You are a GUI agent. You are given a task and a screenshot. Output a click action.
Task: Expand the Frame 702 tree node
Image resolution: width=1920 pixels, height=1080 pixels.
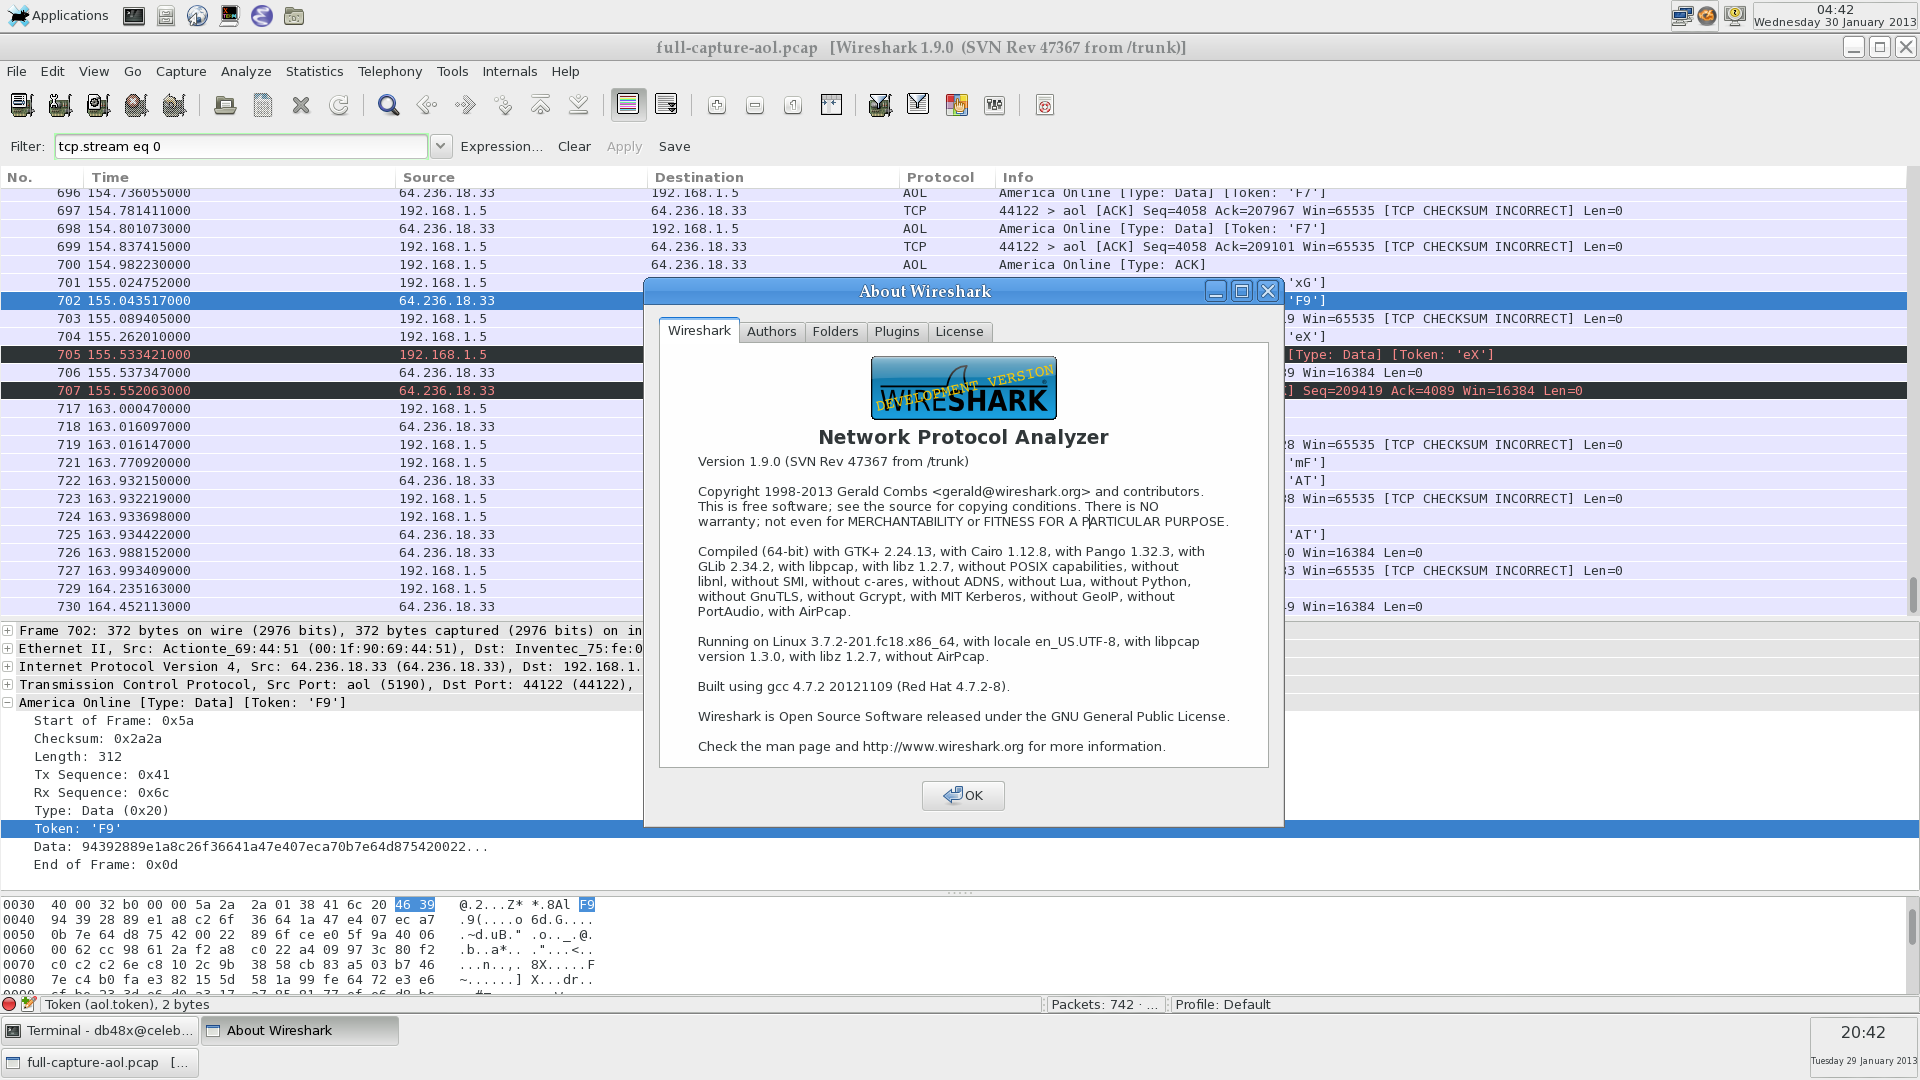pyautogui.click(x=8, y=631)
